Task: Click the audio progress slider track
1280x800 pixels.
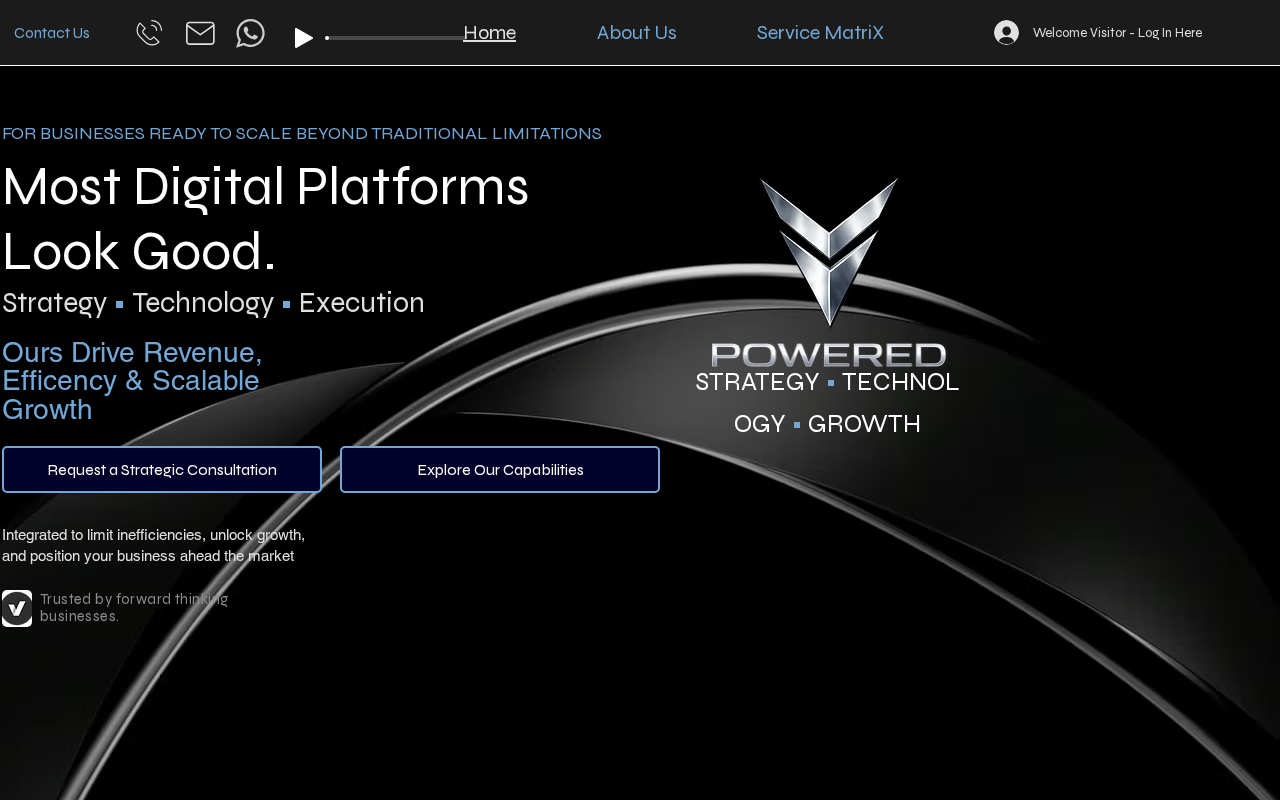Action: (x=395, y=38)
